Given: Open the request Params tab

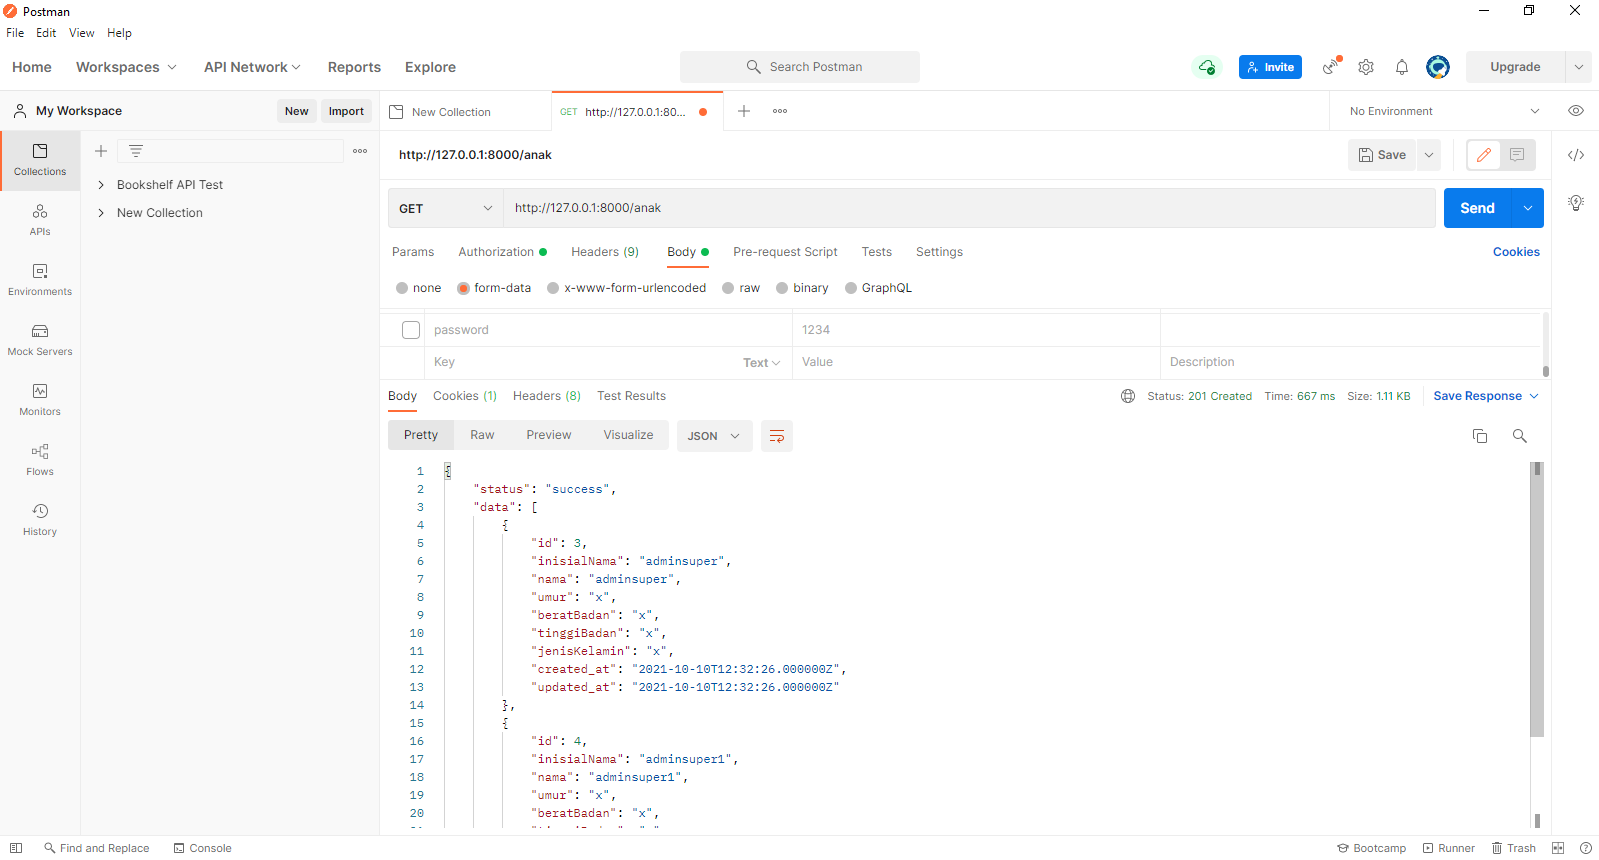Looking at the screenshot, I should pos(413,252).
